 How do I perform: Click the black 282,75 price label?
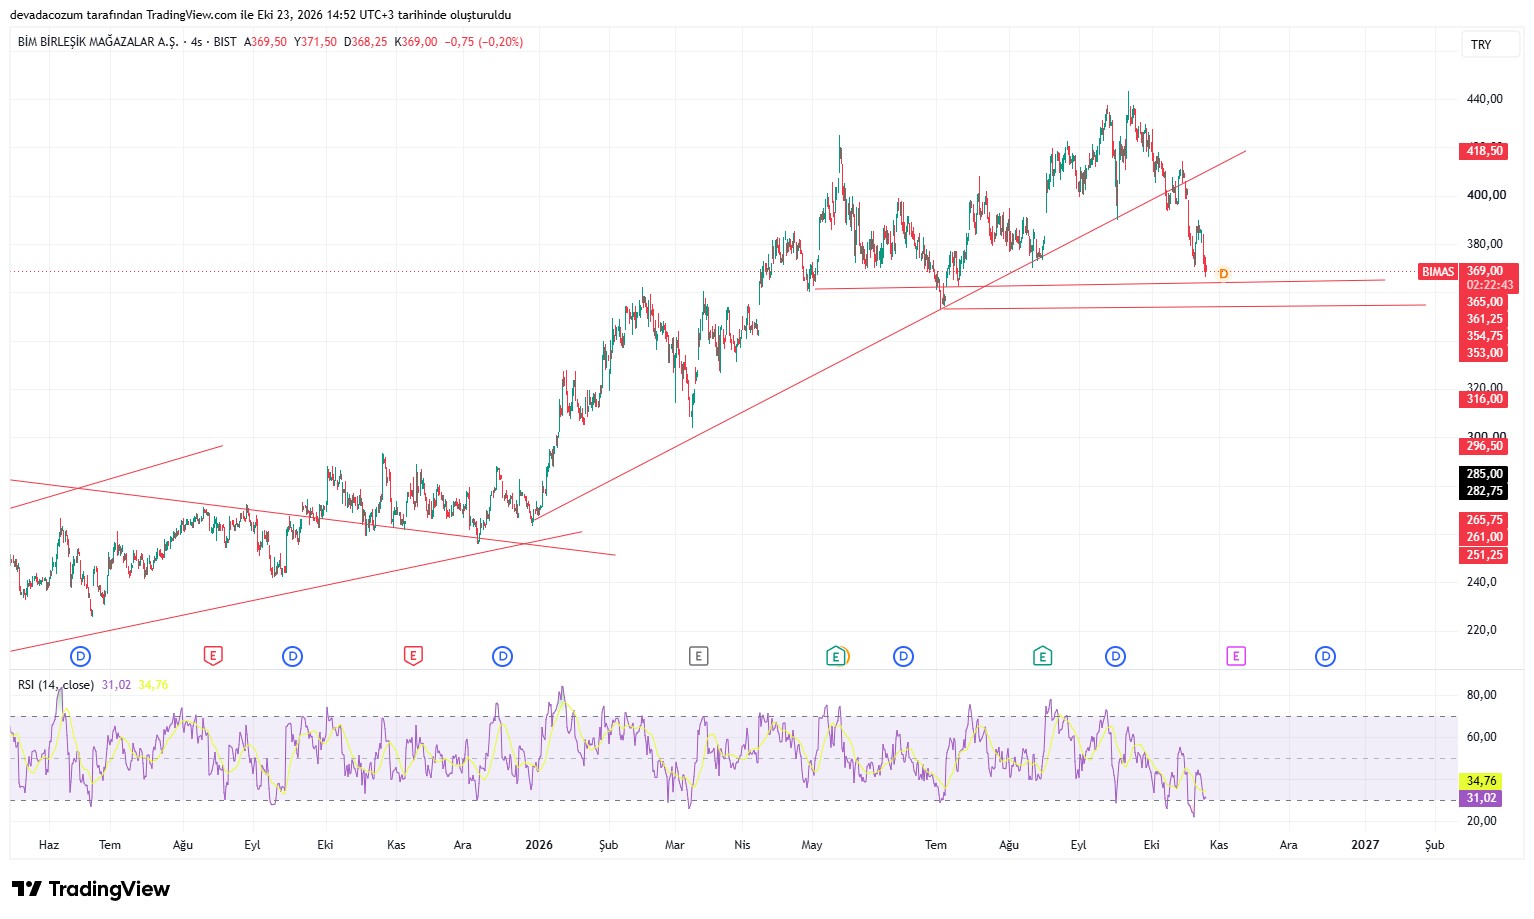coord(1484,491)
